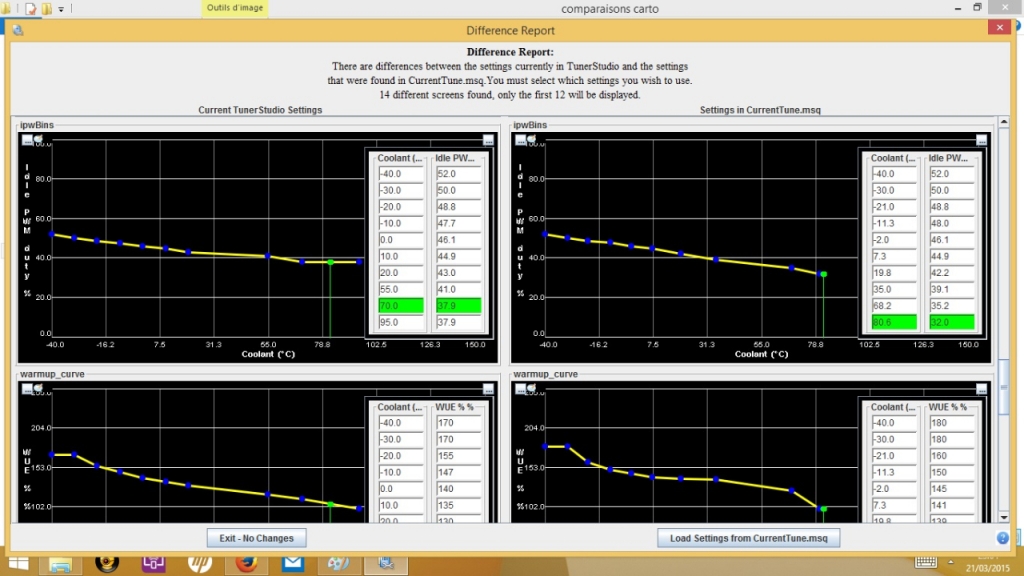Screen dimensions: 1024x576
Task: Open the touch keyboard tray icon
Action: [925, 562]
